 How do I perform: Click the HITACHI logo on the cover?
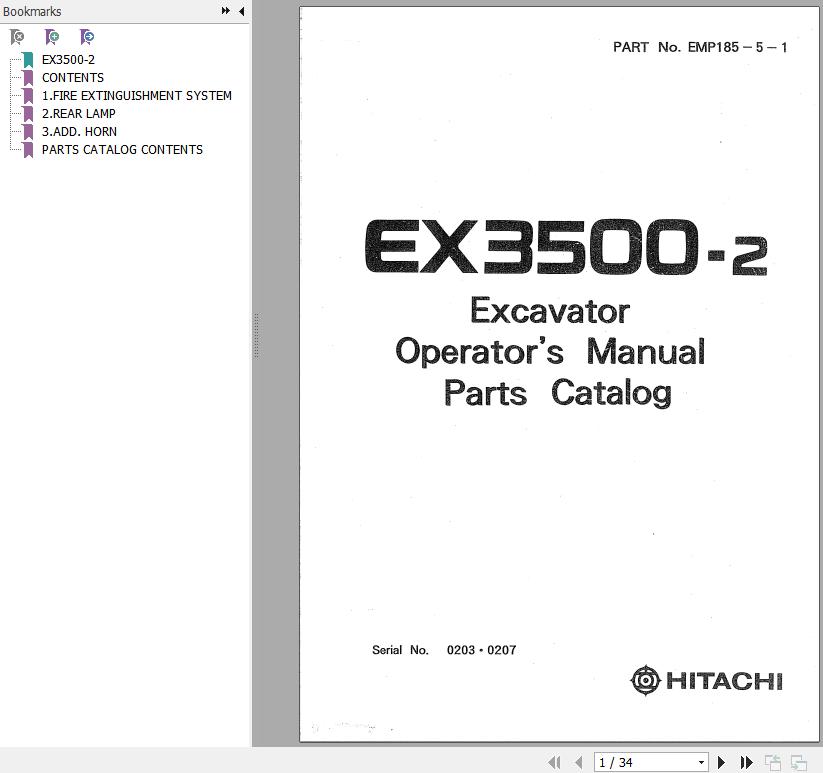706,681
